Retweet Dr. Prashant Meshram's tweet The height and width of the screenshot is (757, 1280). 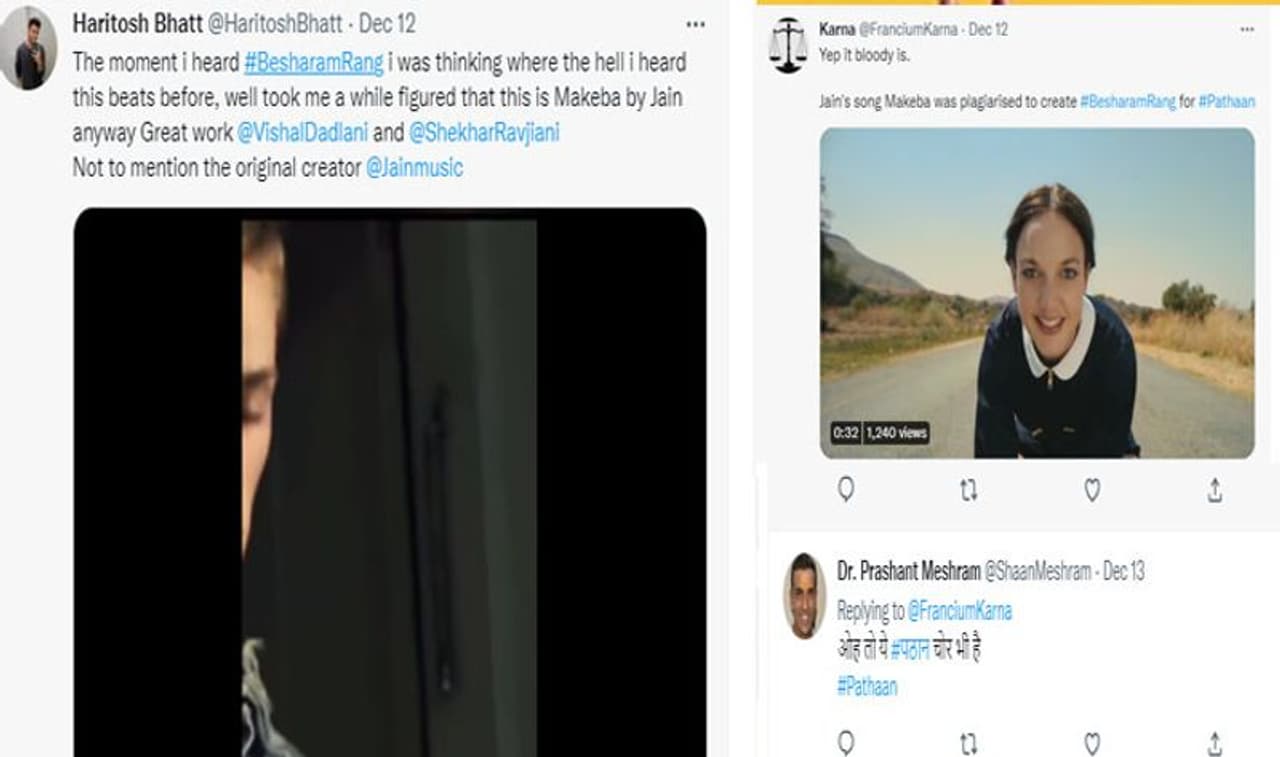968,743
